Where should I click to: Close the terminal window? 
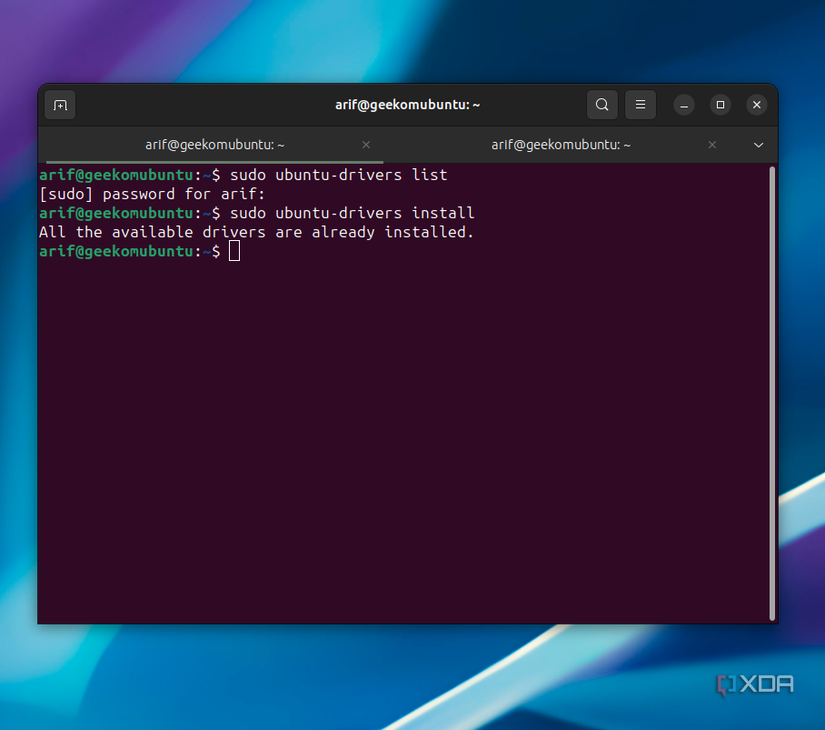click(x=757, y=105)
